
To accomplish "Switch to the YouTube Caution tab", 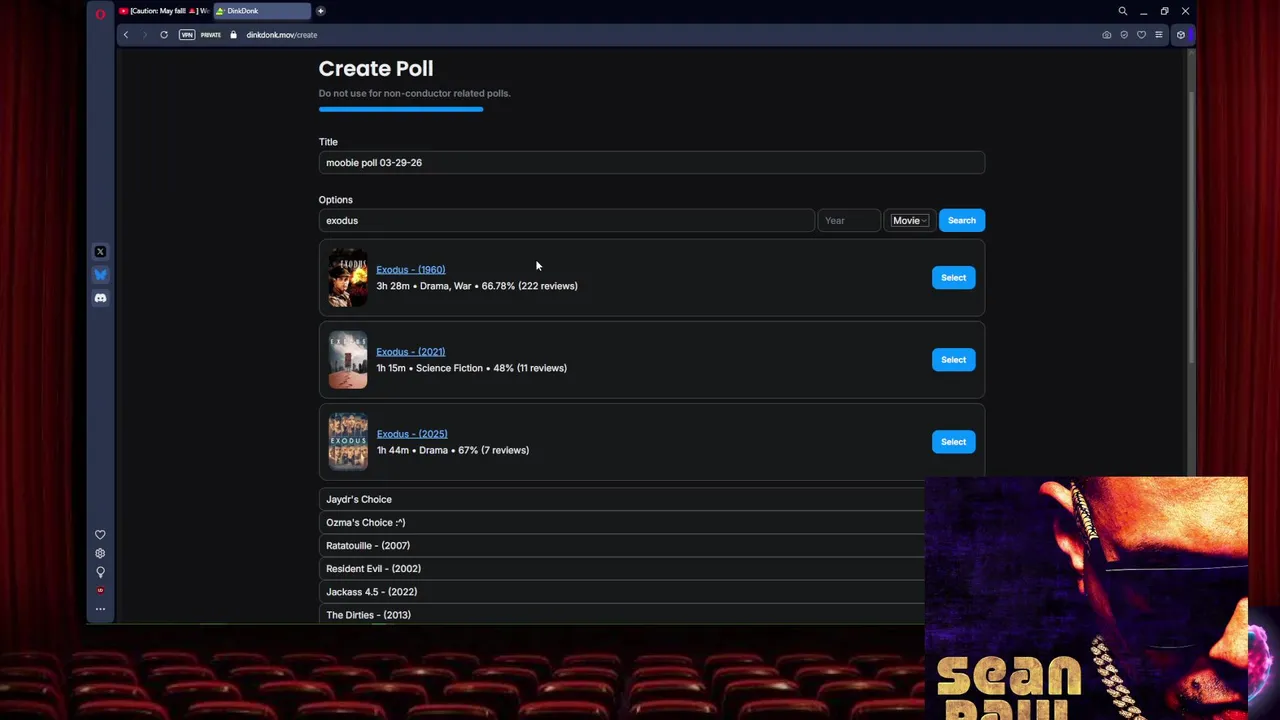I will click(x=164, y=11).
